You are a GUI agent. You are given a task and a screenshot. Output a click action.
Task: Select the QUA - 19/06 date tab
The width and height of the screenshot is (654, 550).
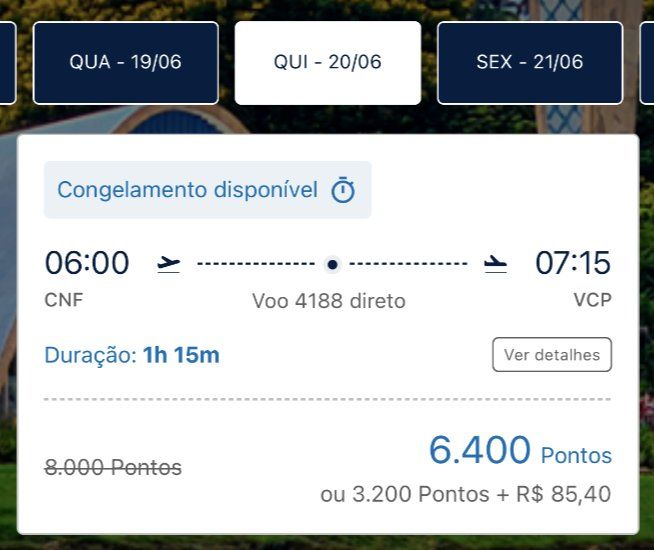click(x=126, y=63)
